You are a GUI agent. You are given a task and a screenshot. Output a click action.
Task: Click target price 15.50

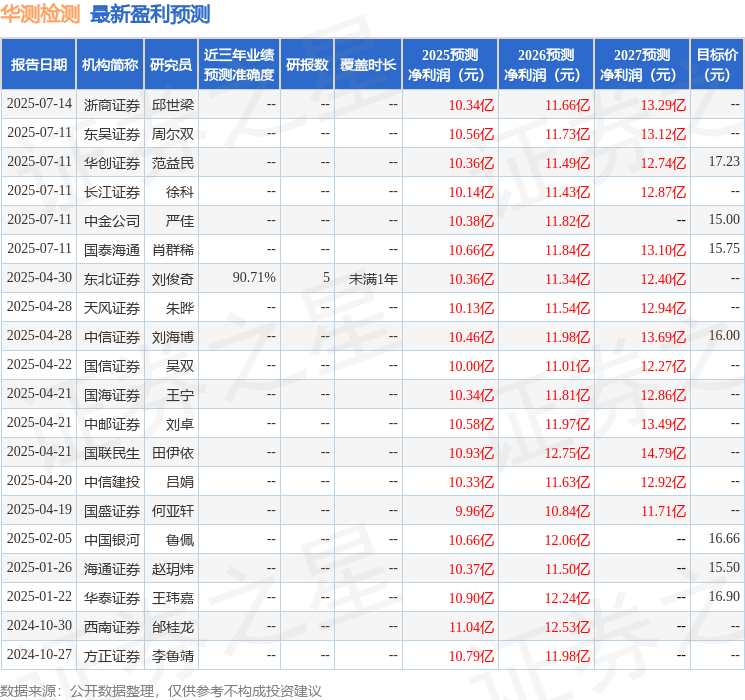[x=724, y=567]
